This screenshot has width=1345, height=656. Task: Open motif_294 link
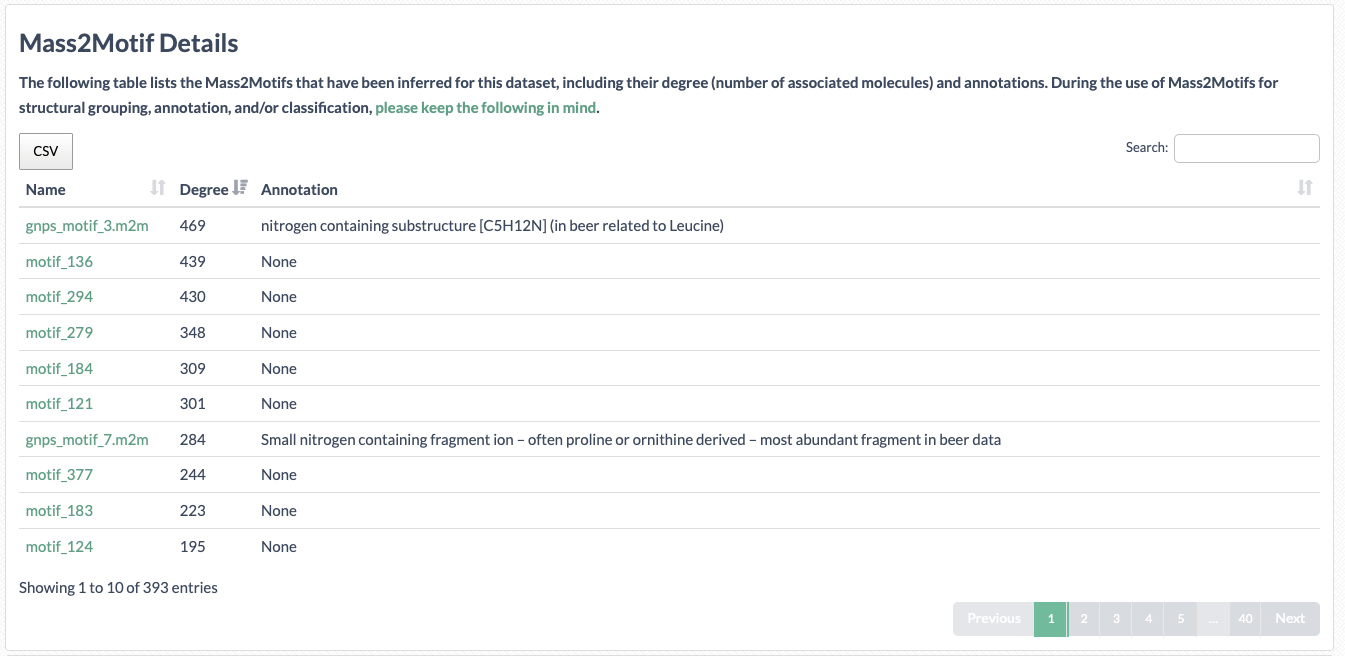point(59,297)
